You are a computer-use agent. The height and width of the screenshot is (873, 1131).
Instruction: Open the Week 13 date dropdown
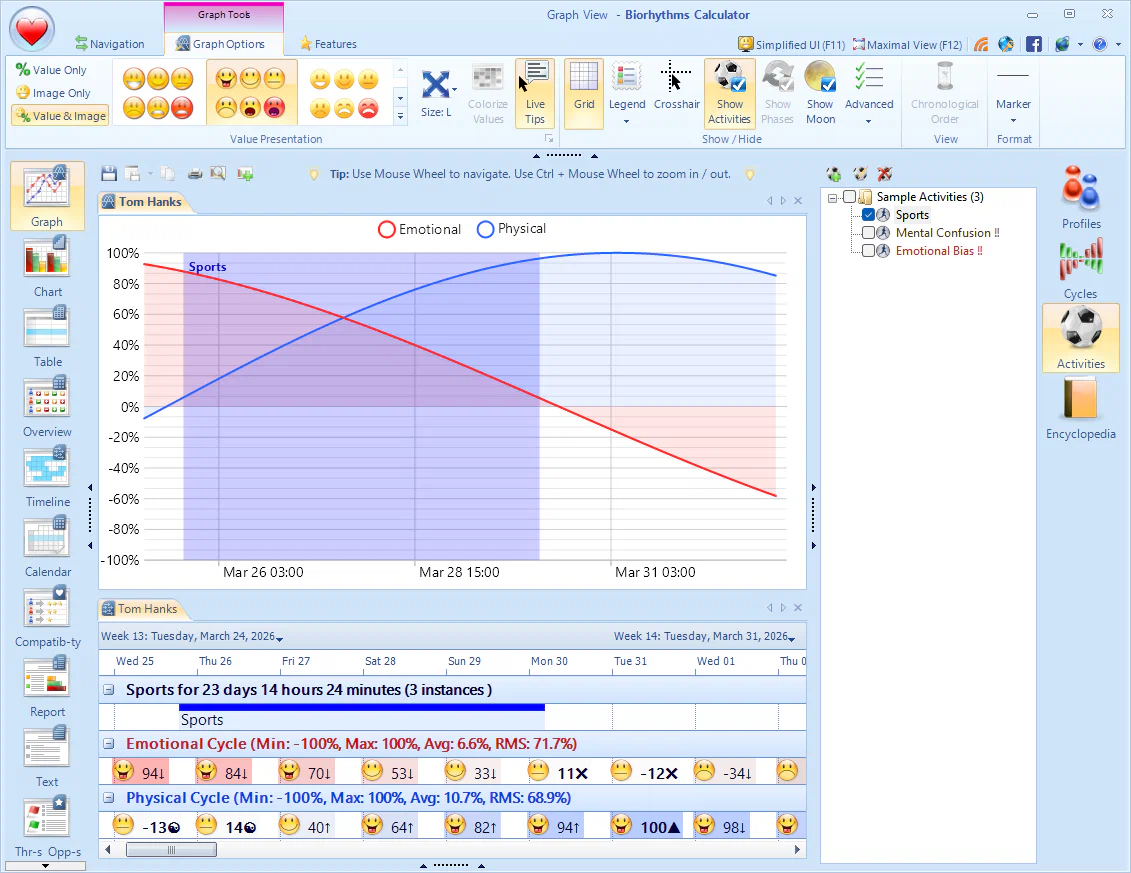pos(279,635)
